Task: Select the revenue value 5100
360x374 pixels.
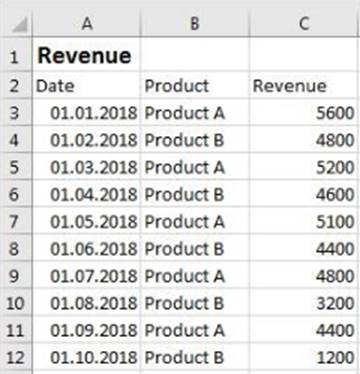Action: point(303,222)
